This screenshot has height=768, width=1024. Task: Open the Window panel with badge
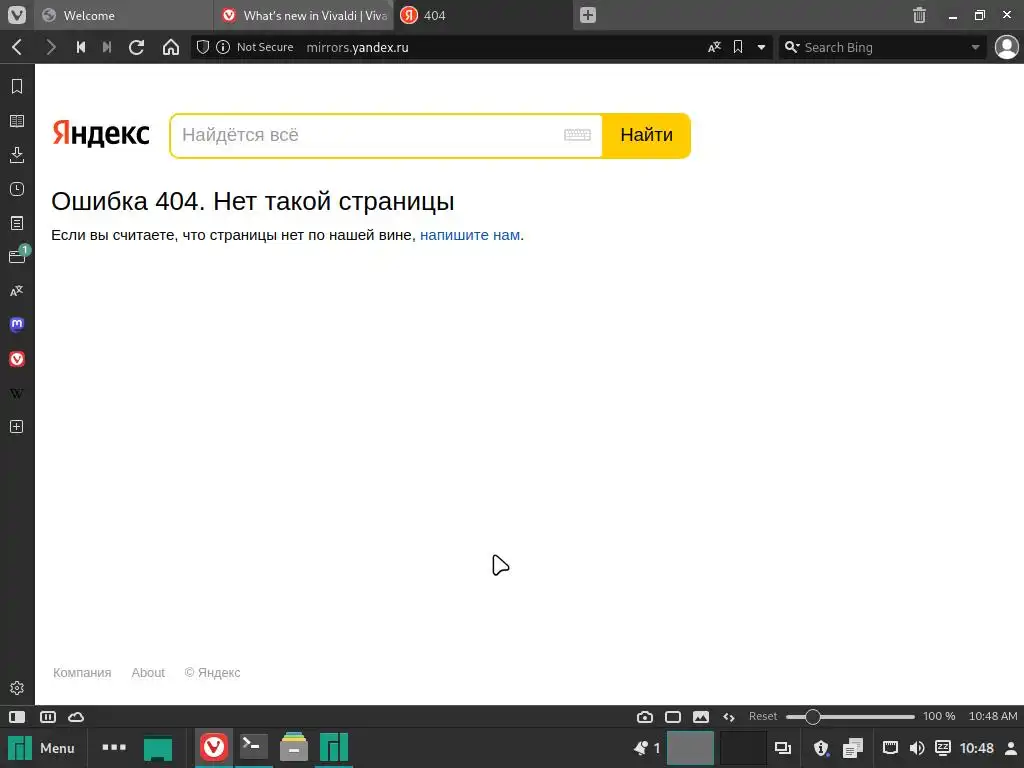18,255
